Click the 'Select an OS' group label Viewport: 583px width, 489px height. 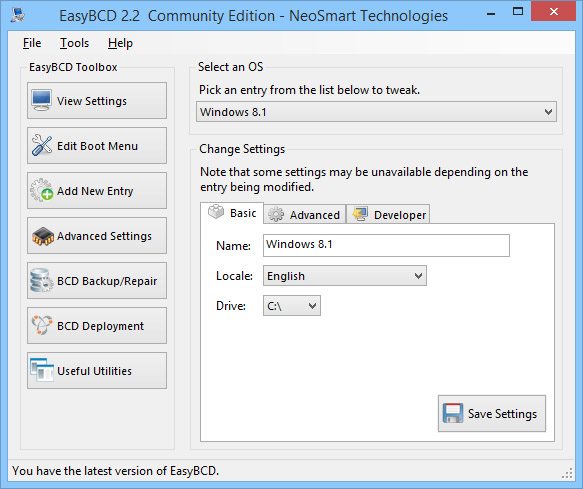tap(231, 67)
